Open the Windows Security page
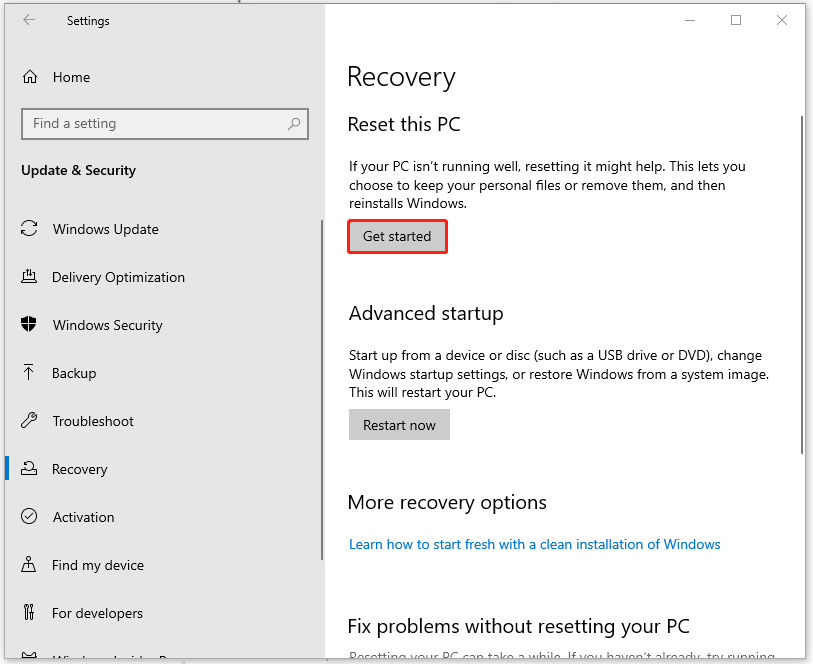 (x=107, y=325)
